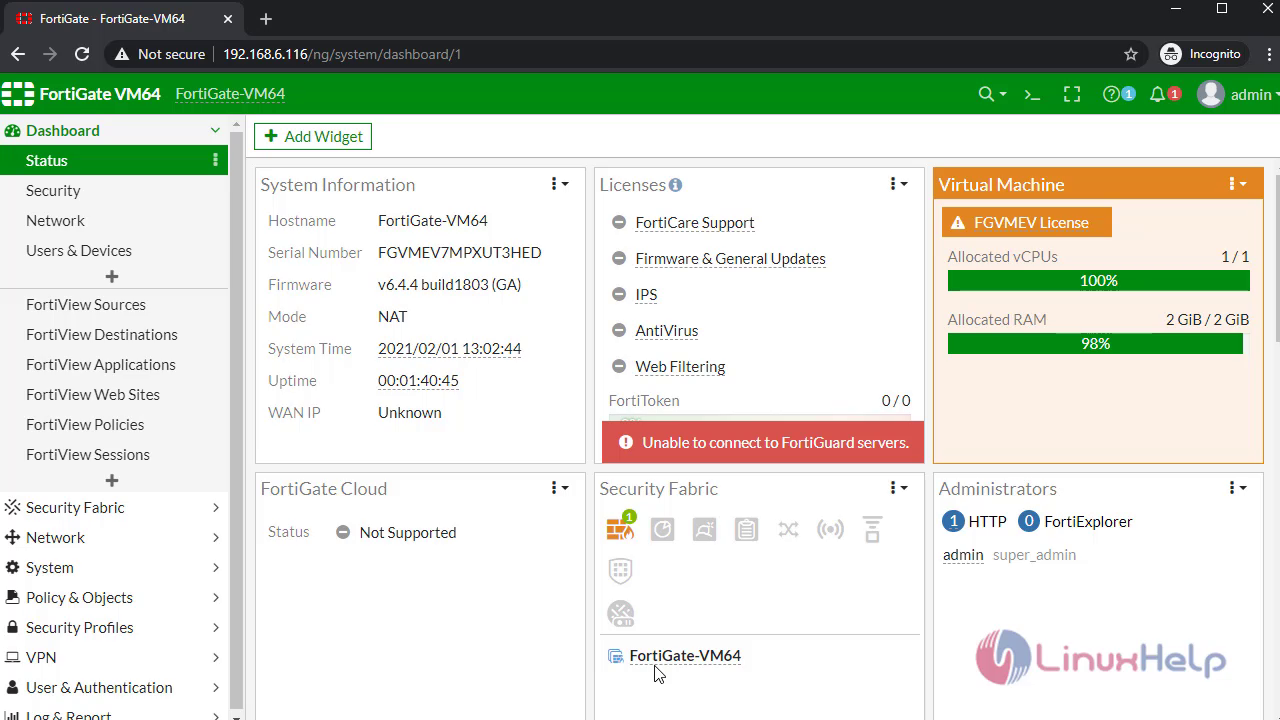Add dashboard plus below Users & Devices

[112, 276]
